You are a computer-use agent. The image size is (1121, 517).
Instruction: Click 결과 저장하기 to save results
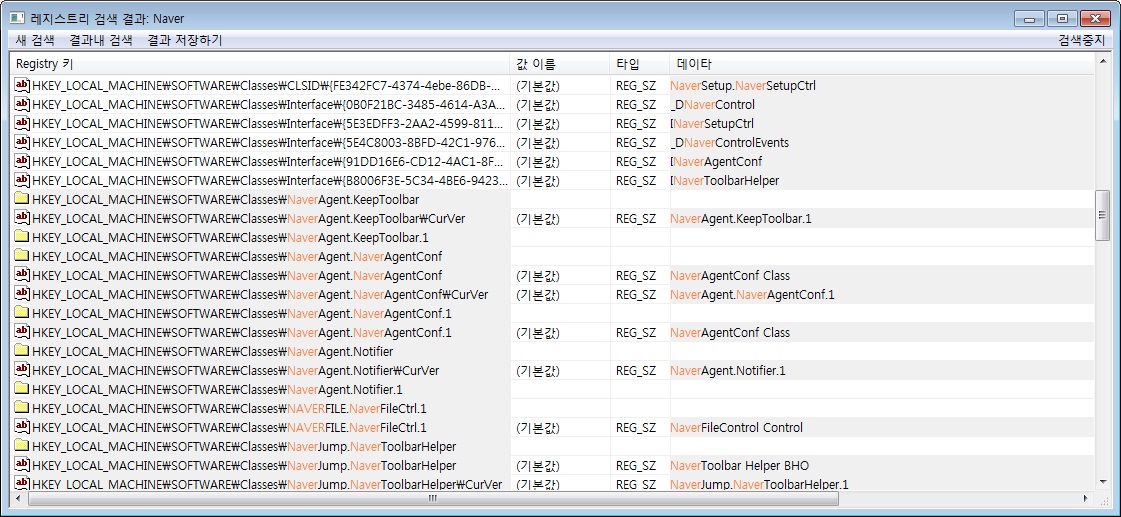(184, 40)
